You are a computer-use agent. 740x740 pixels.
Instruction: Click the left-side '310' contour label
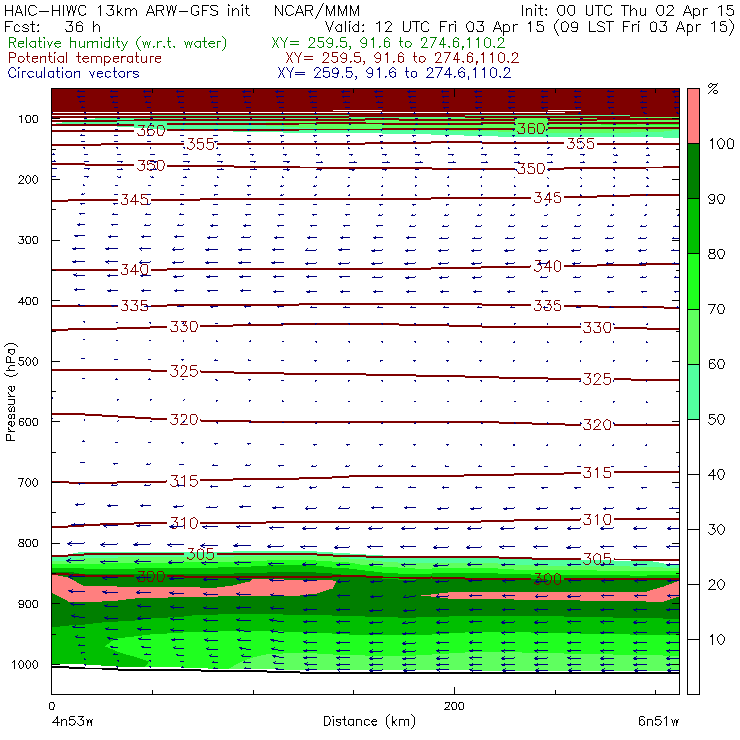coord(184,522)
